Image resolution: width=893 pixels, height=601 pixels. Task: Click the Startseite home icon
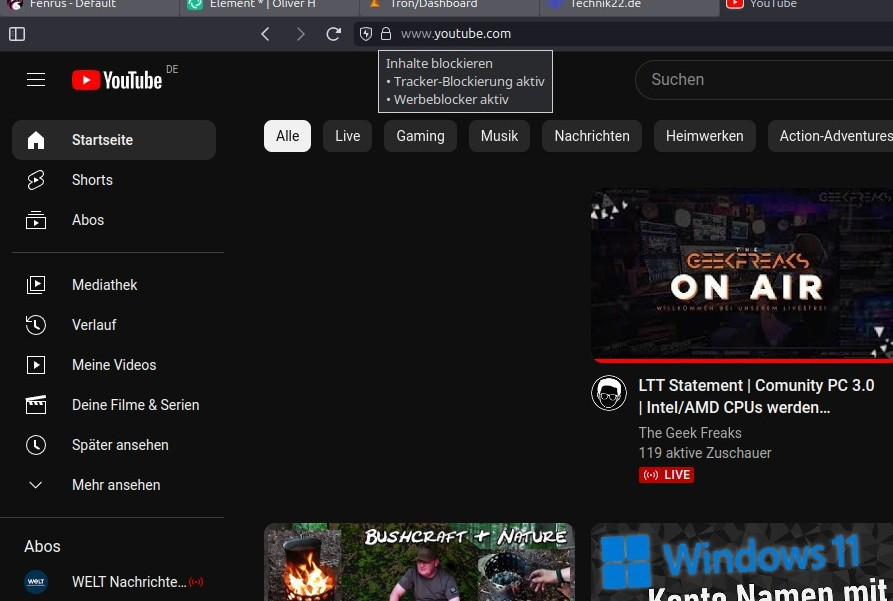(x=36, y=140)
